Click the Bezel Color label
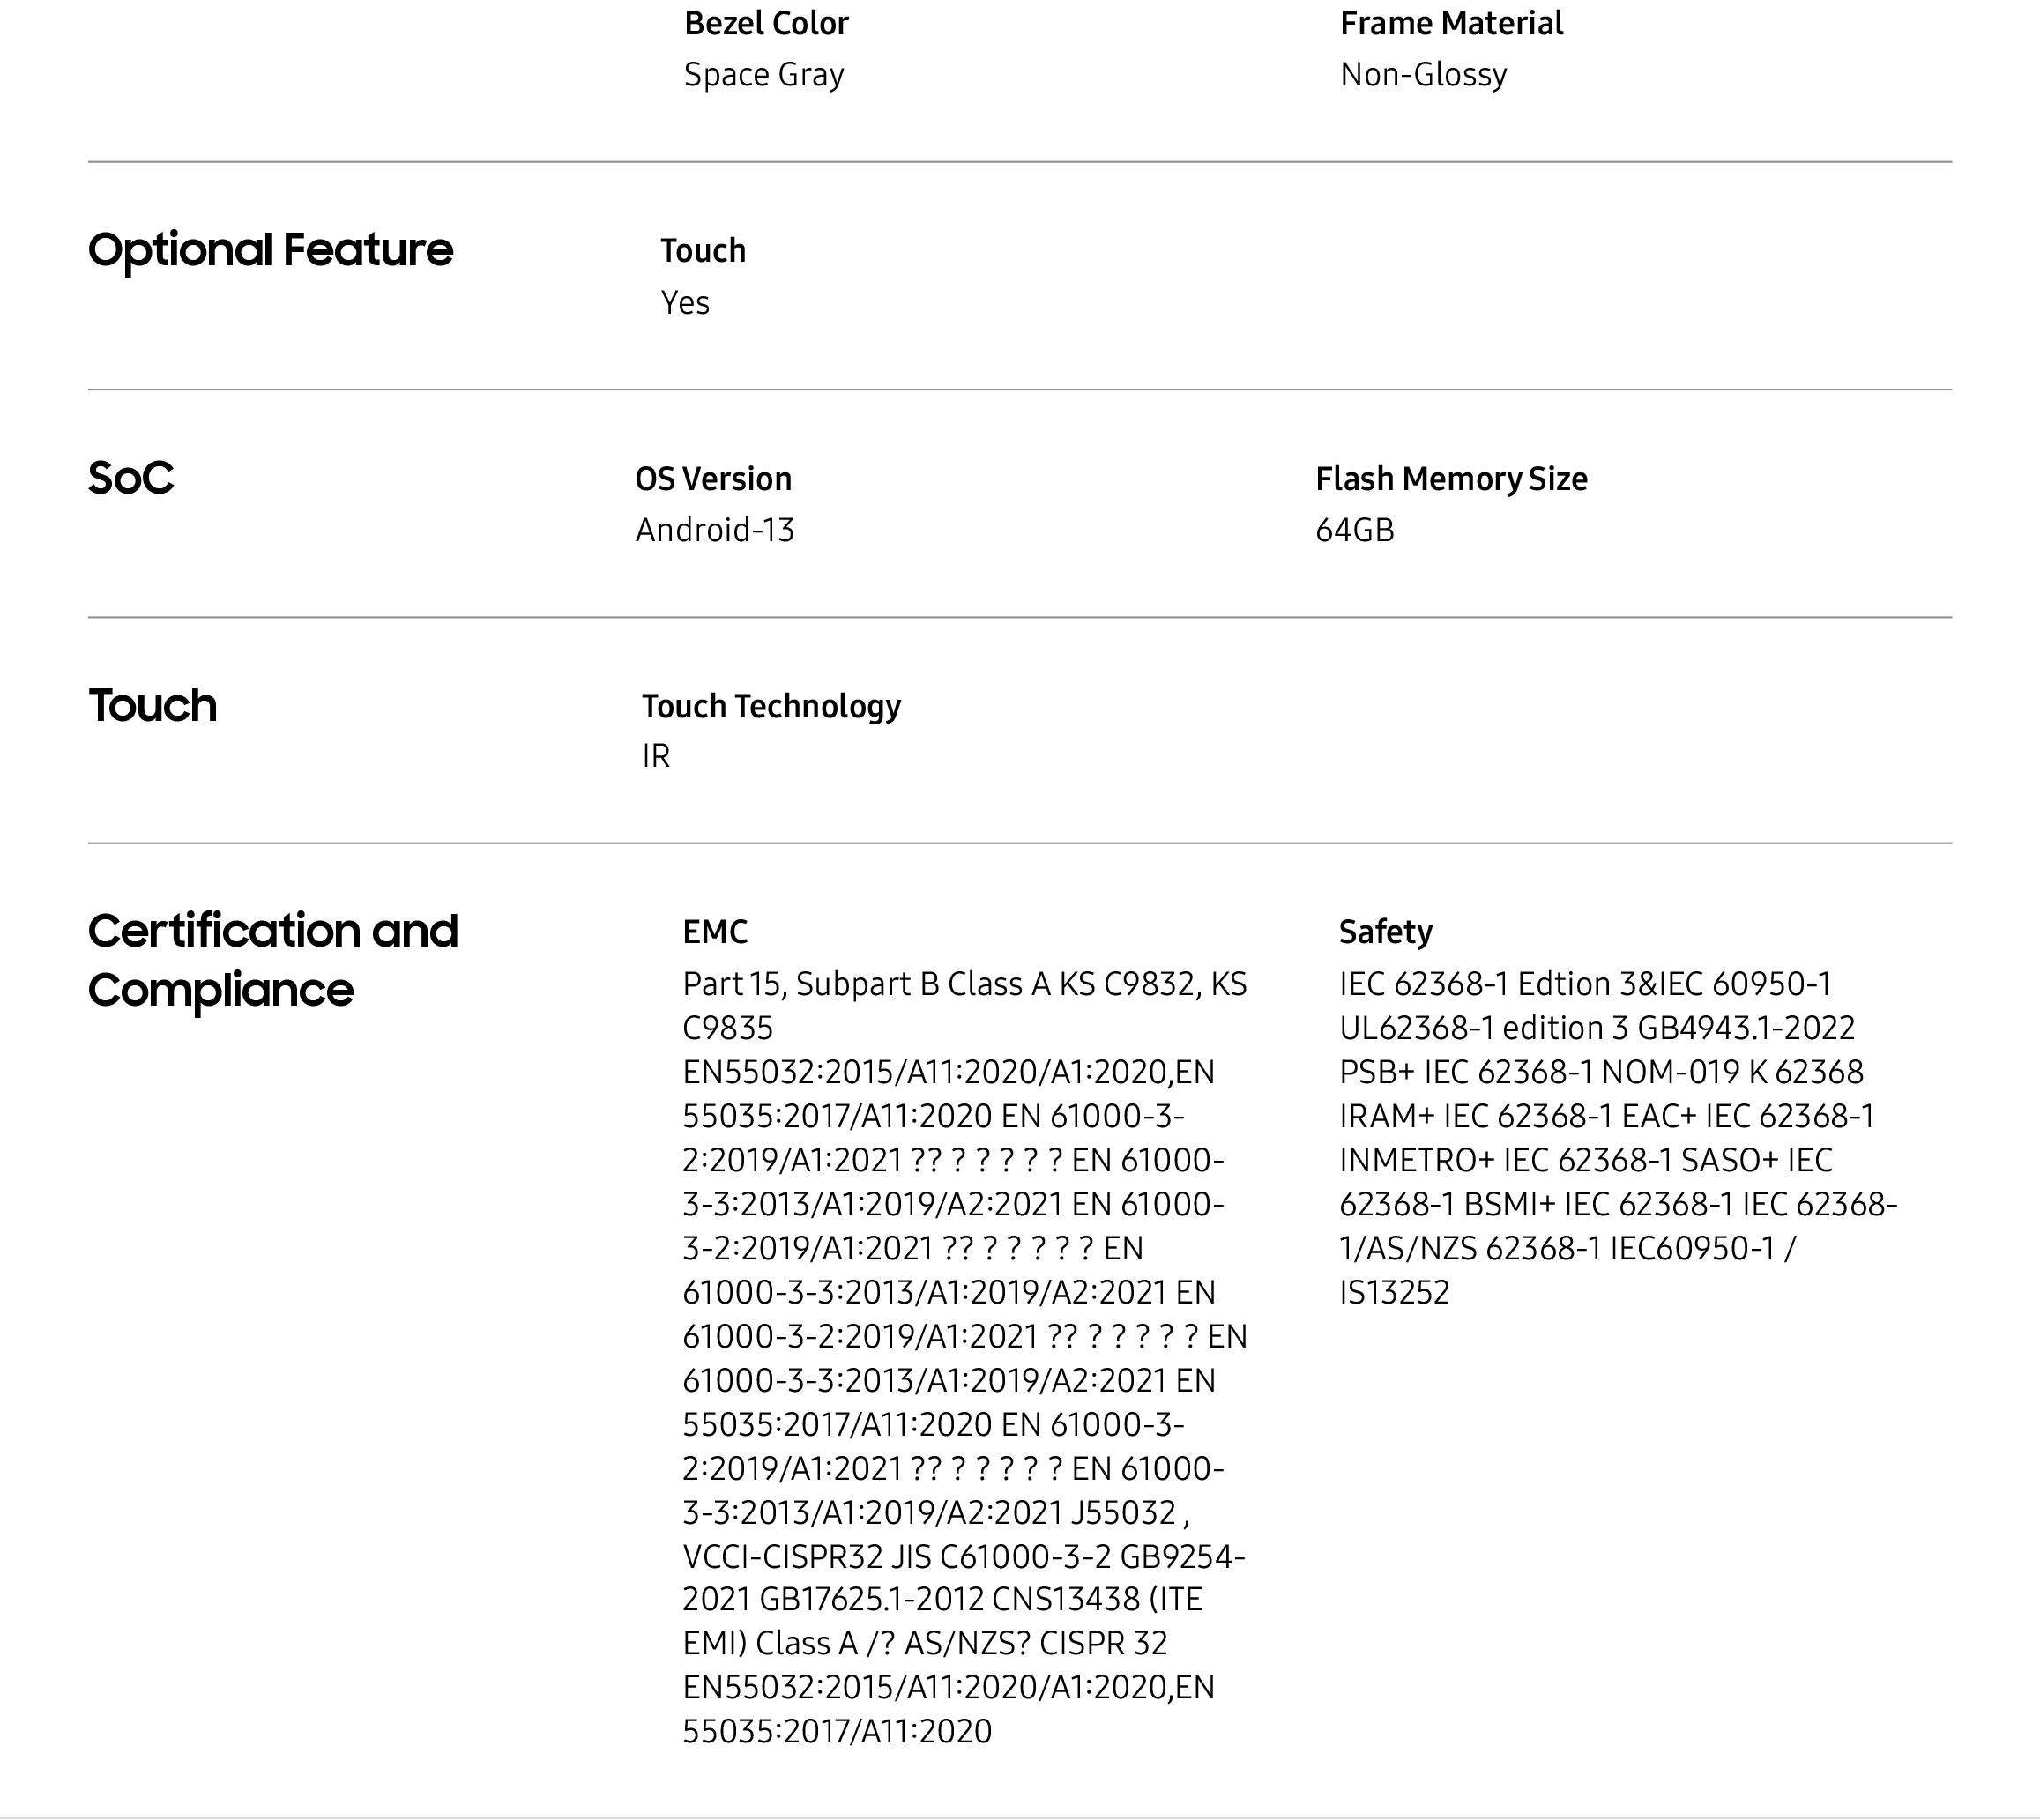2040x1820 pixels. pos(766,23)
